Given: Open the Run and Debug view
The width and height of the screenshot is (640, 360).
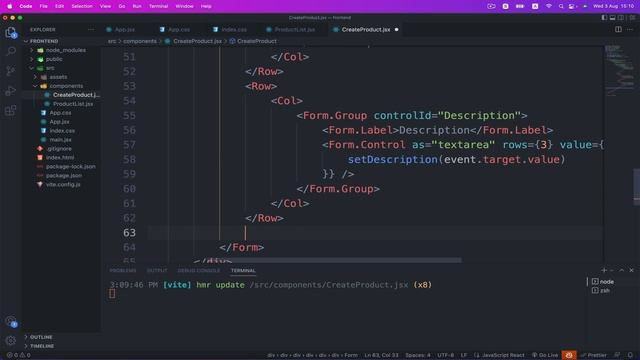Looking at the screenshot, I should point(11,91).
